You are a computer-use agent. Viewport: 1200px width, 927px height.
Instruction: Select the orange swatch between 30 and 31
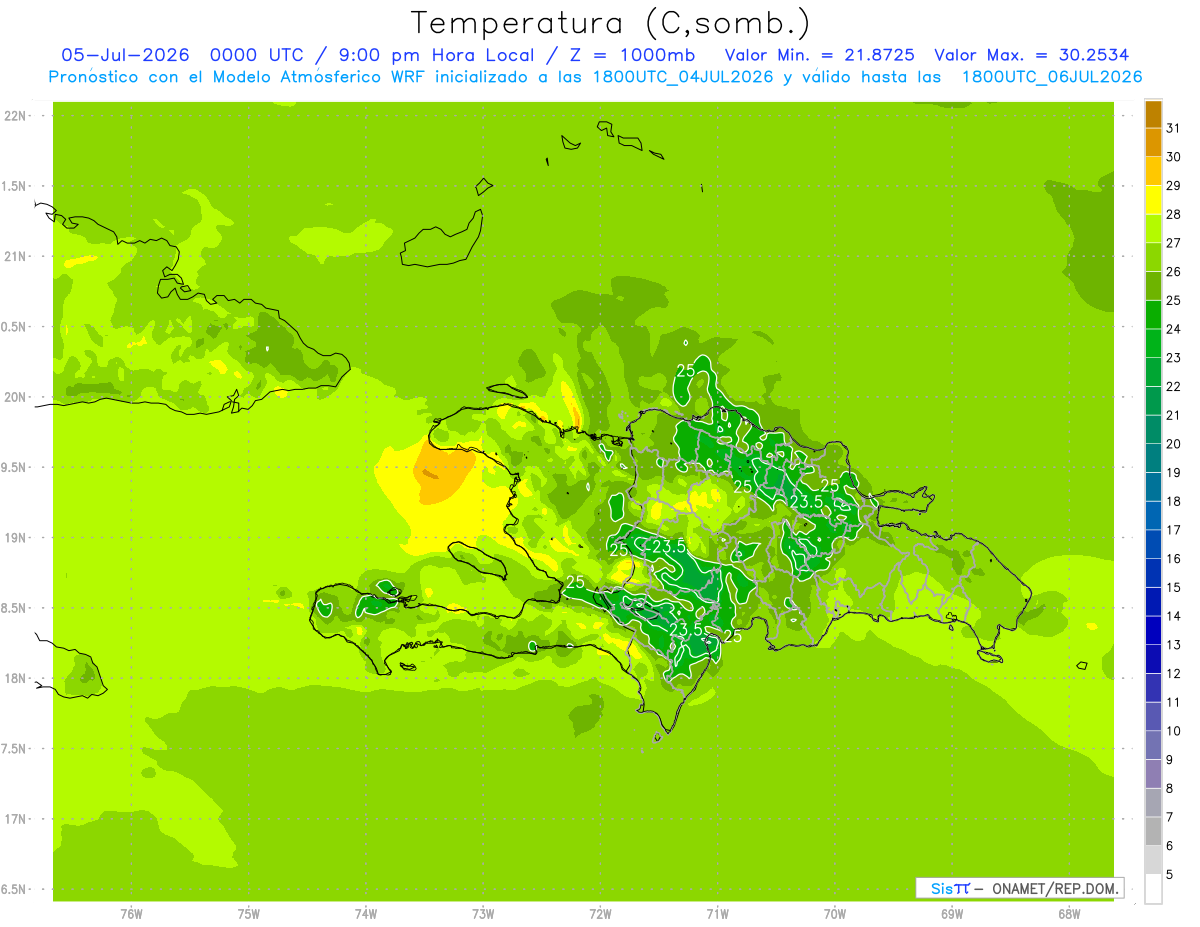(x=1153, y=142)
